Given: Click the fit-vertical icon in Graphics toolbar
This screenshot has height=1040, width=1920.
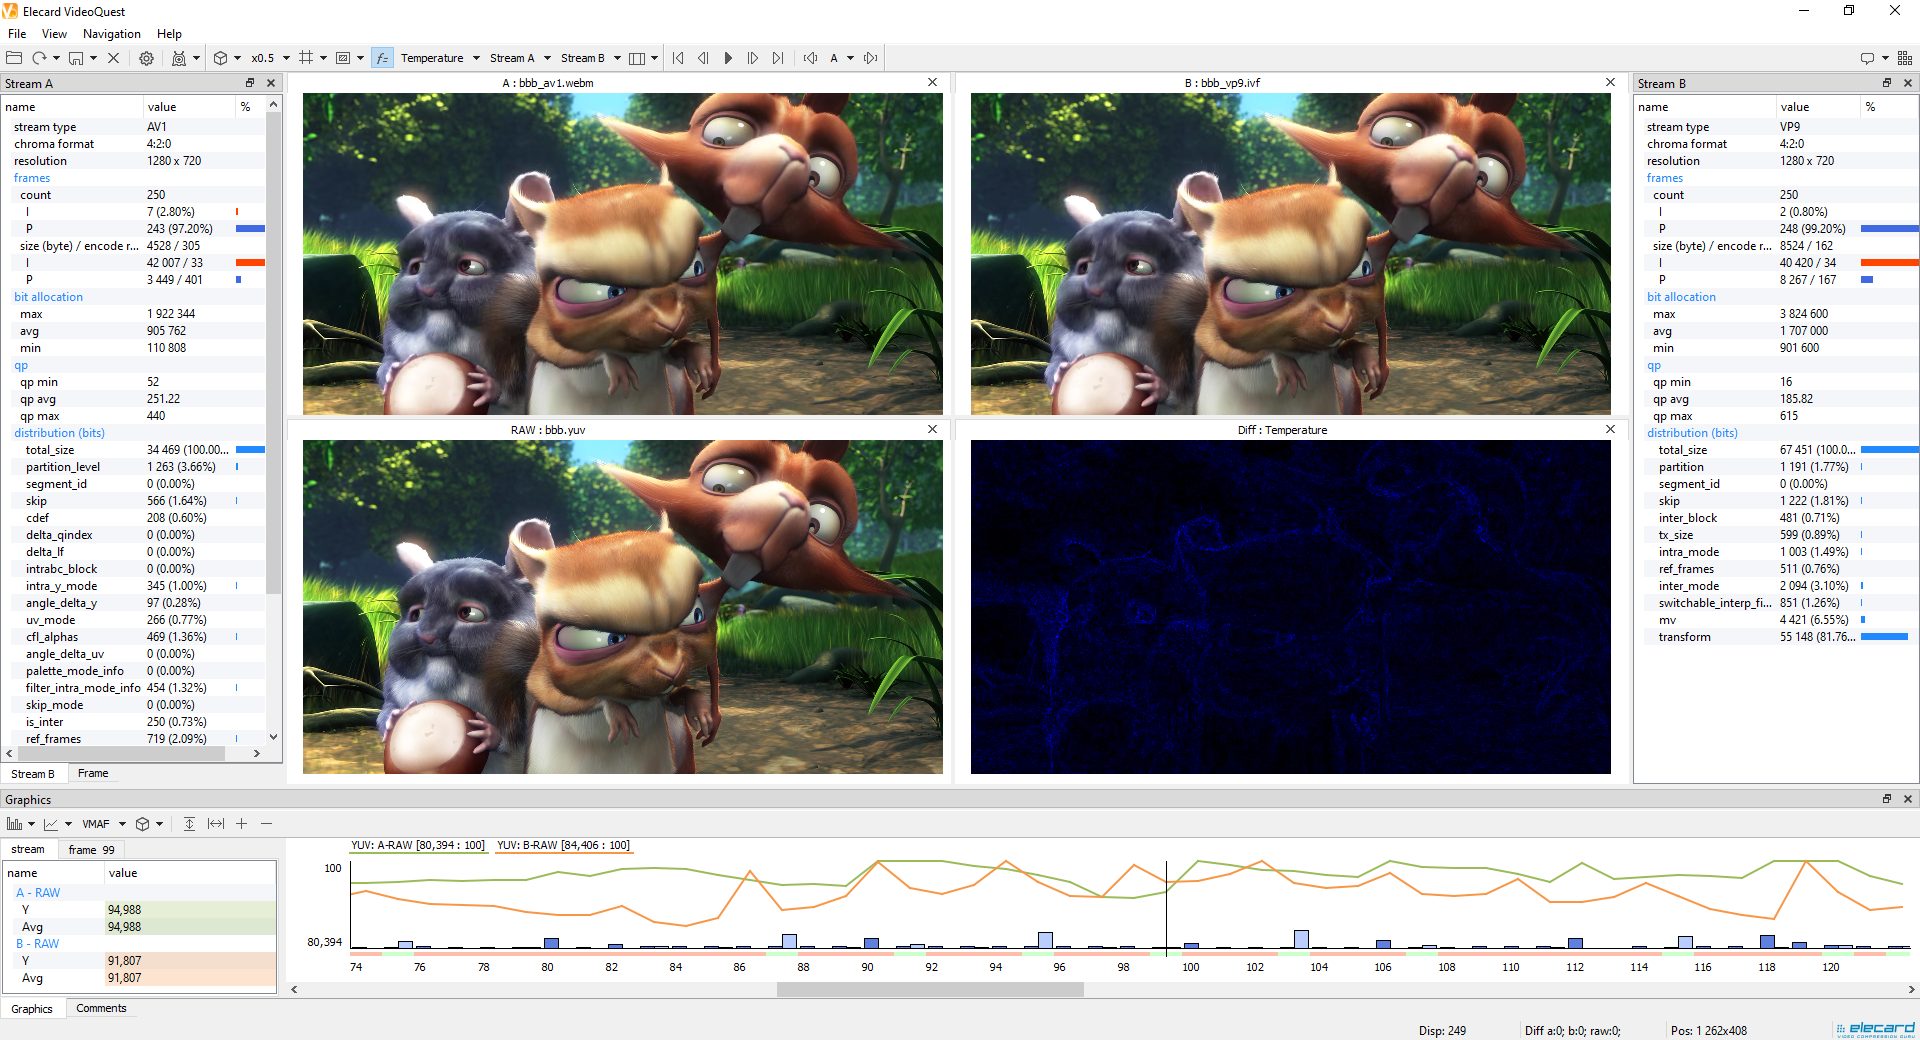Looking at the screenshot, I should (189, 823).
